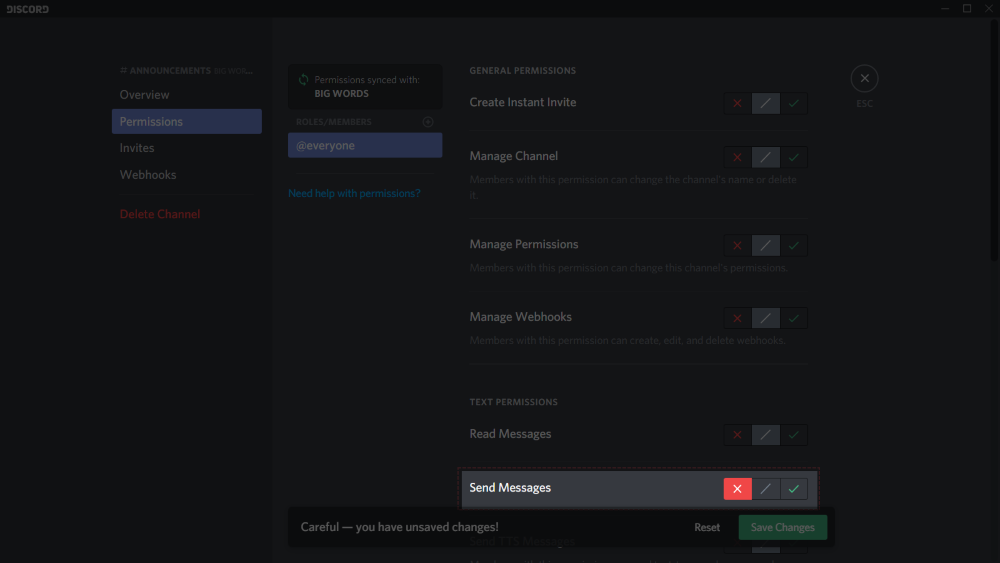1000x563 pixels.
Task: Allow Create Instant Invite with green check
Action: (793, 103)
